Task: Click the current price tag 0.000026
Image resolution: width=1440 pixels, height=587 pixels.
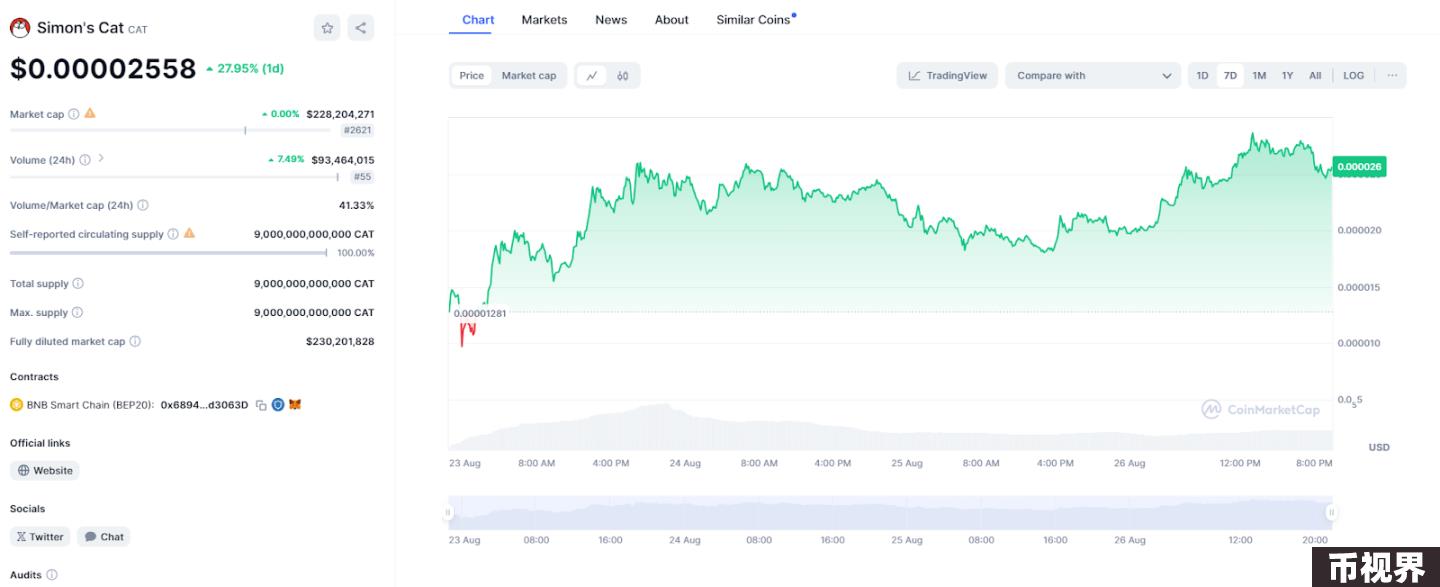Action: tap(1359, 167)
